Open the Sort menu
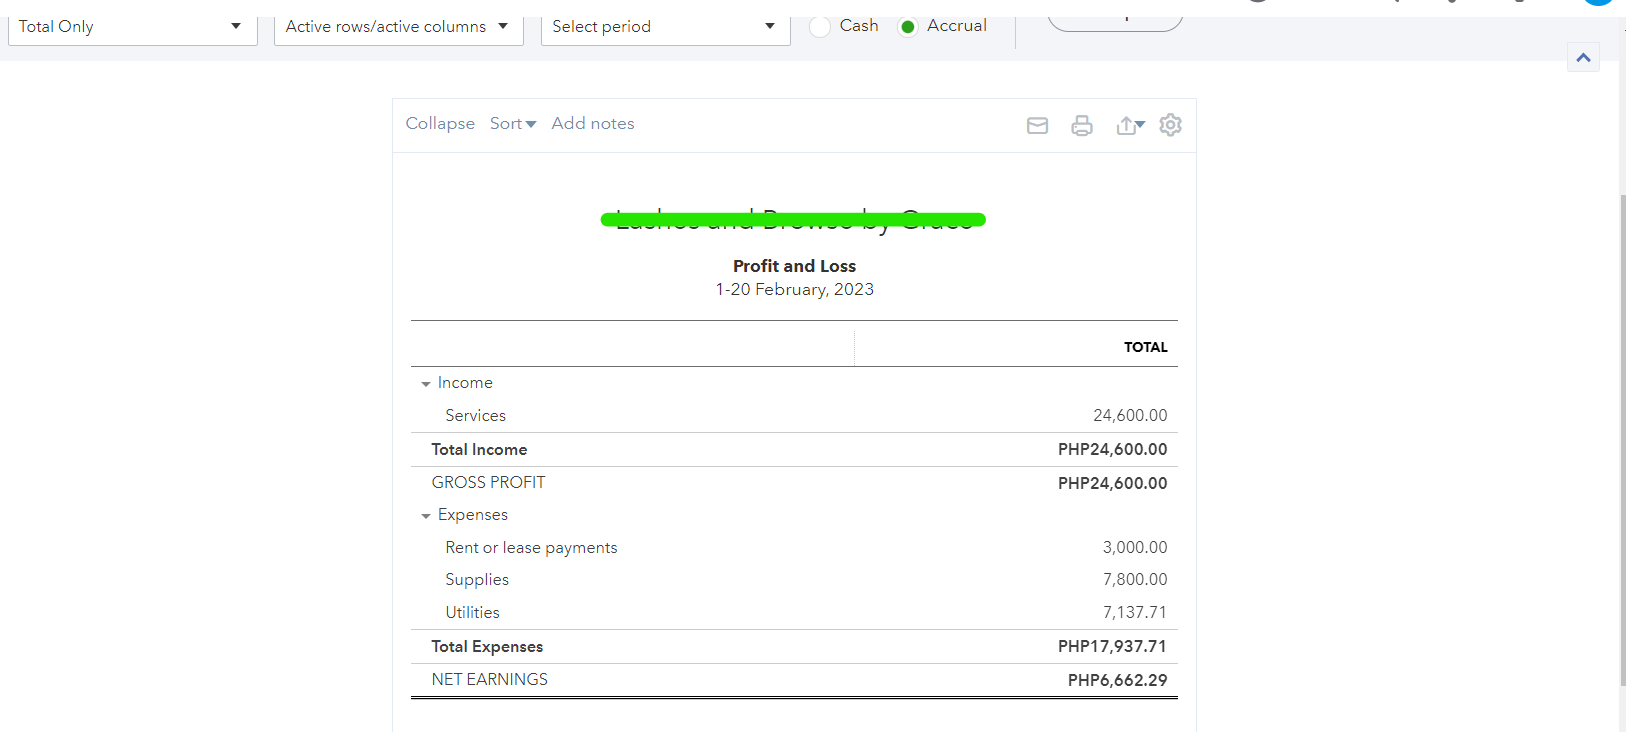 [x=512, y=124]
